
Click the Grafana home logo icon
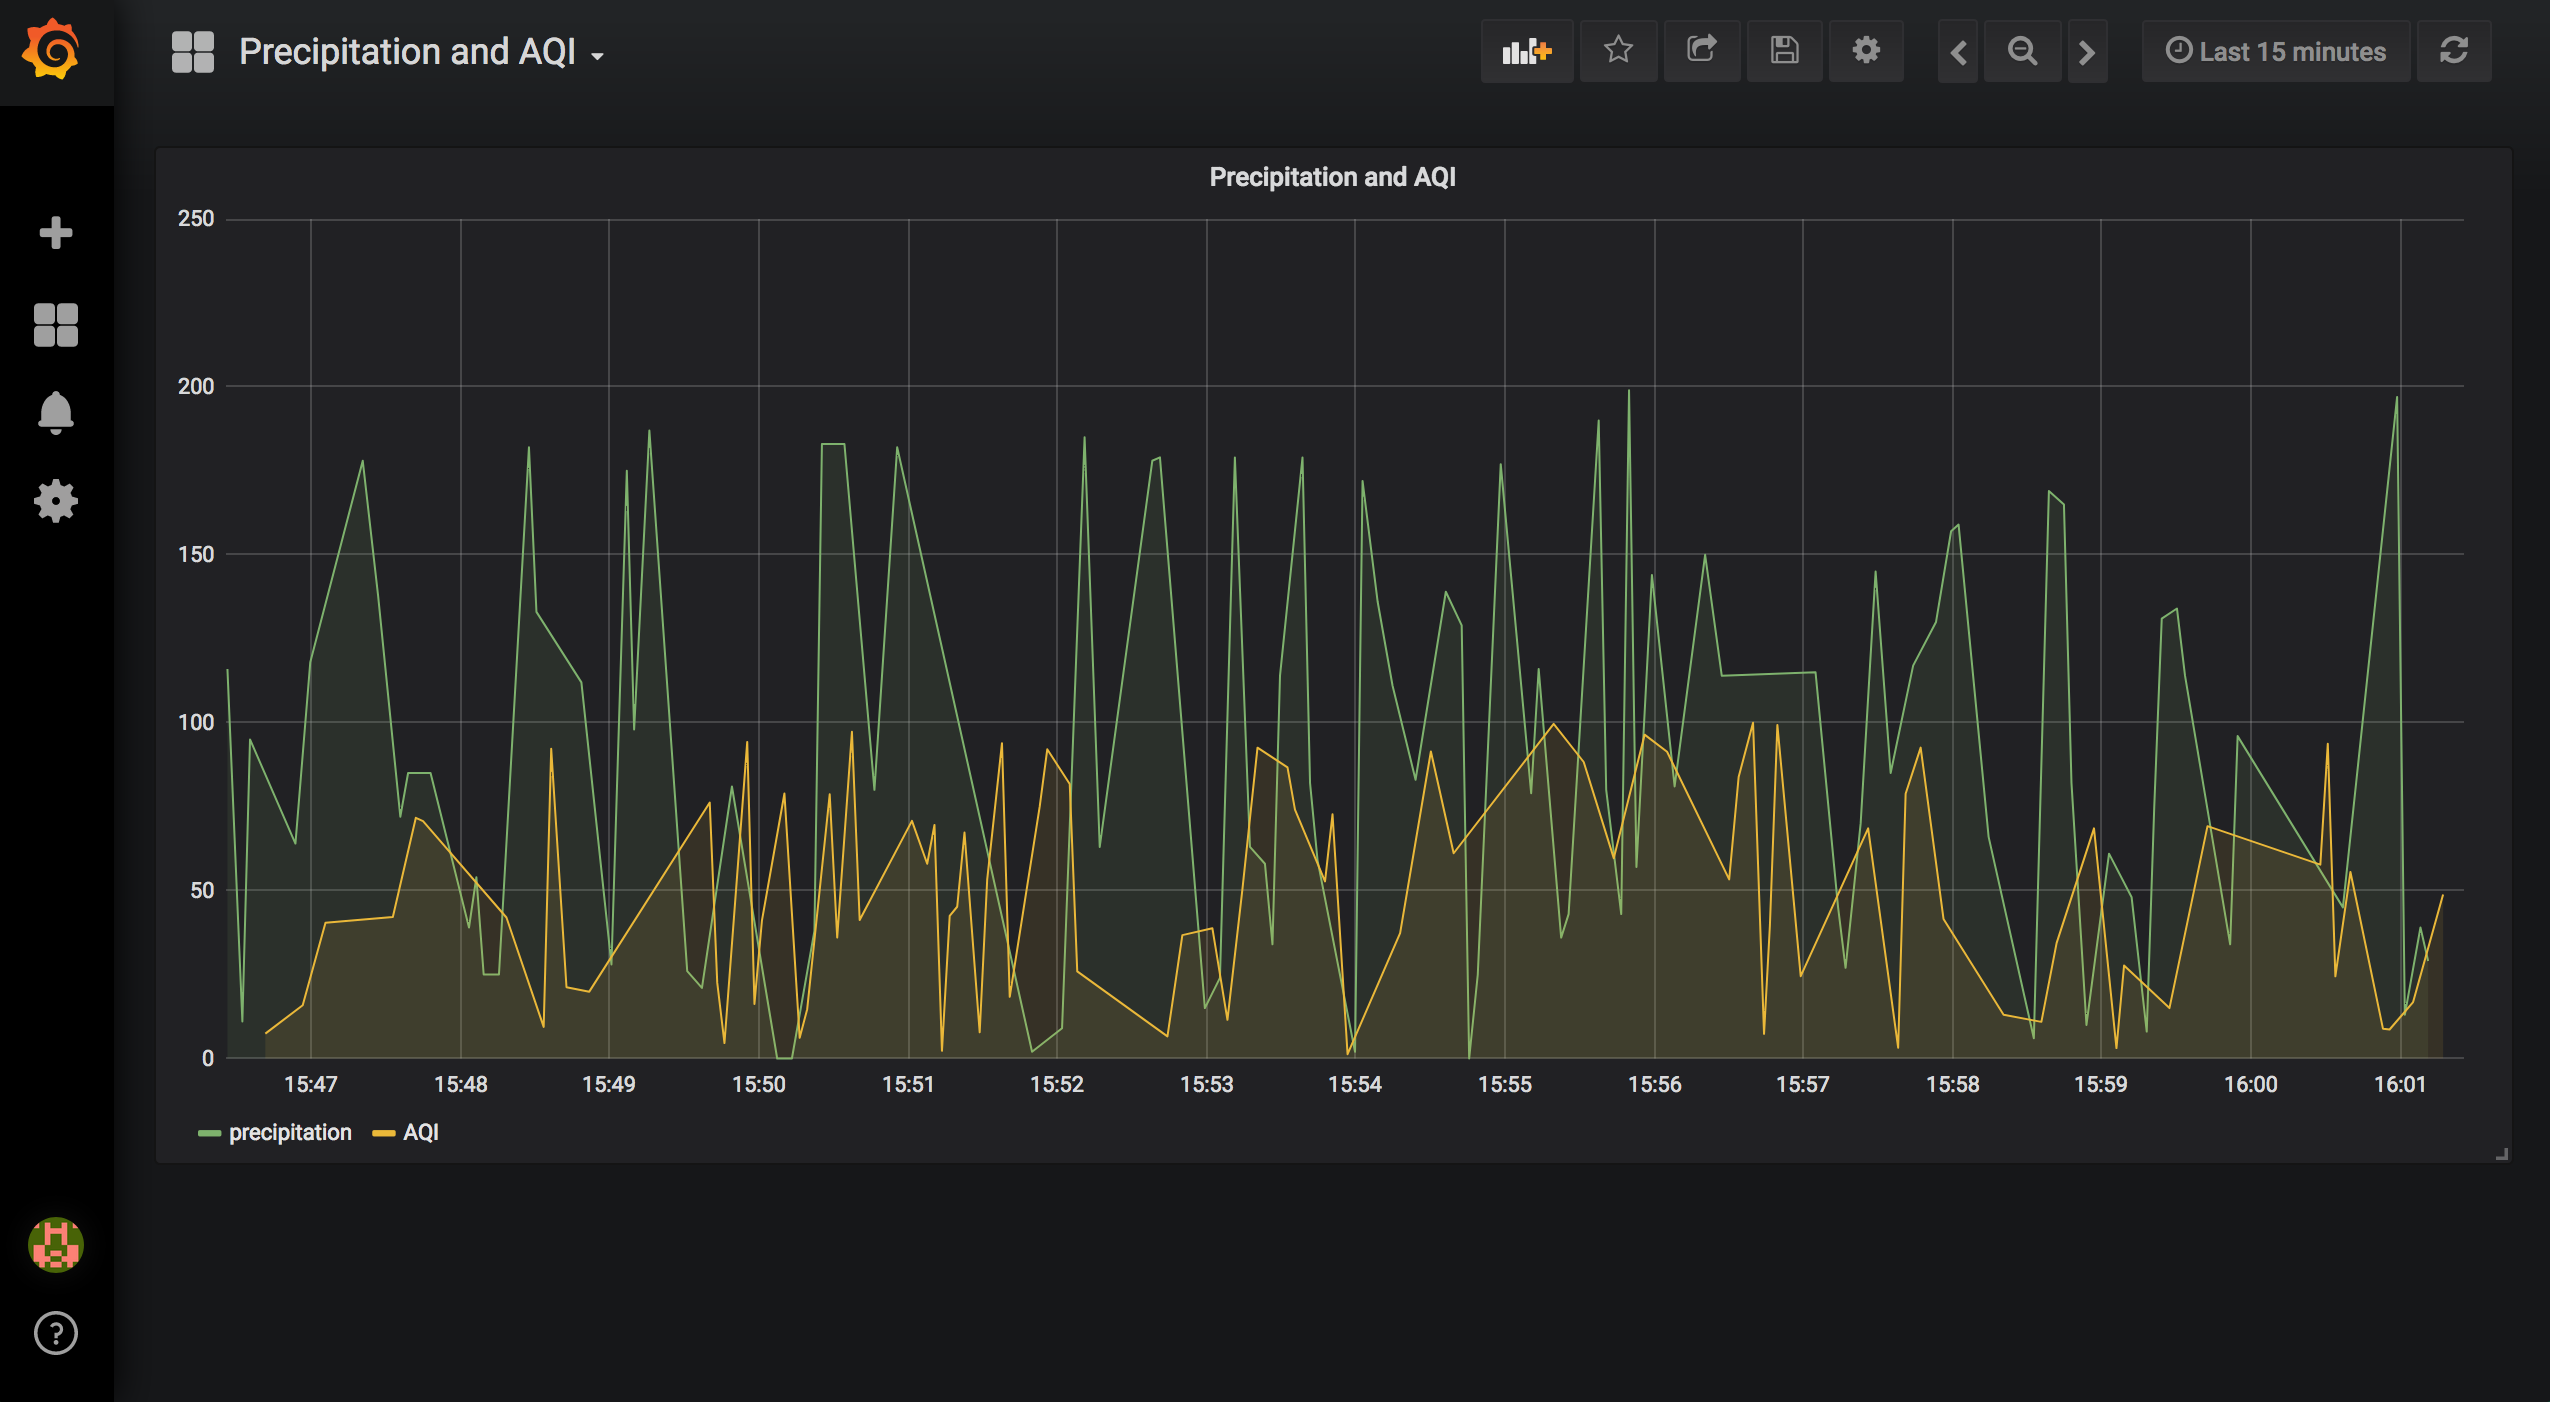(52, 48)
